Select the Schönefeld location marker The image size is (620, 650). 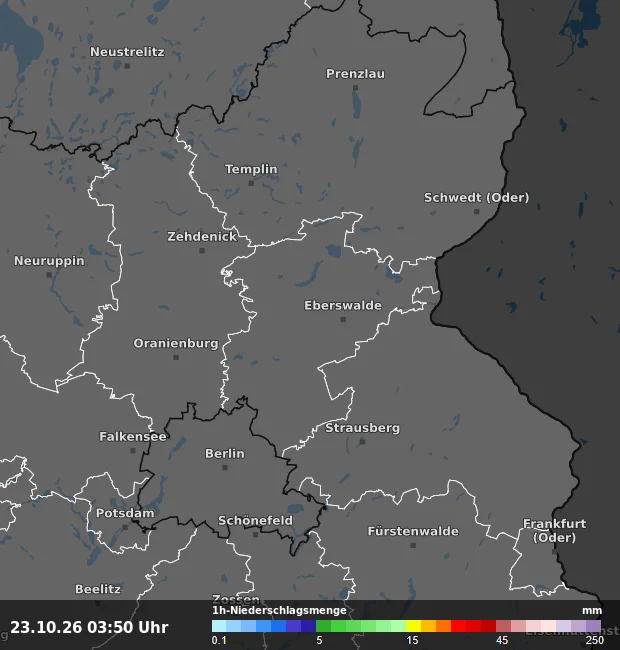point(255,535)
